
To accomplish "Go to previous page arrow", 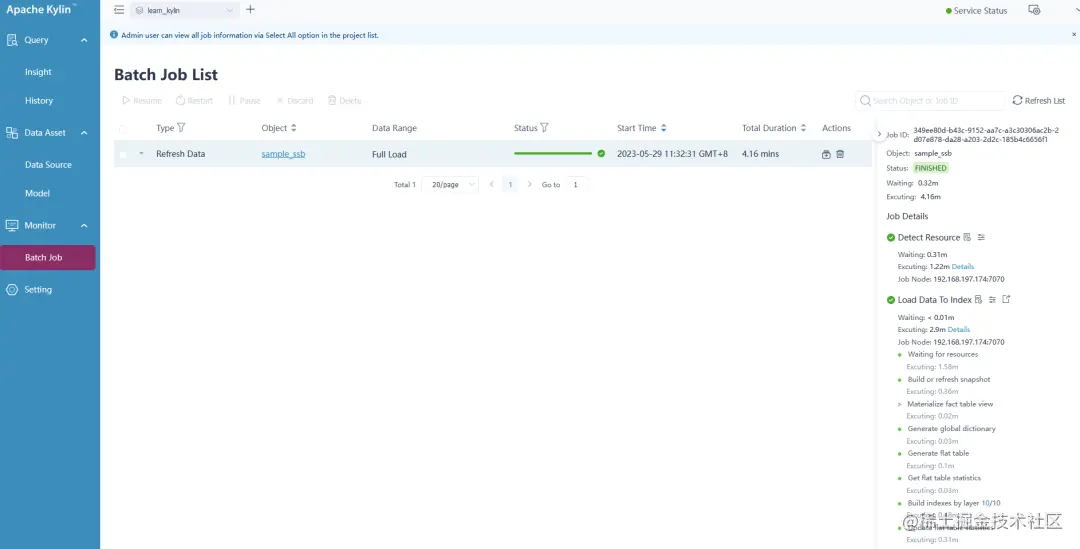I will click(491, 185).
